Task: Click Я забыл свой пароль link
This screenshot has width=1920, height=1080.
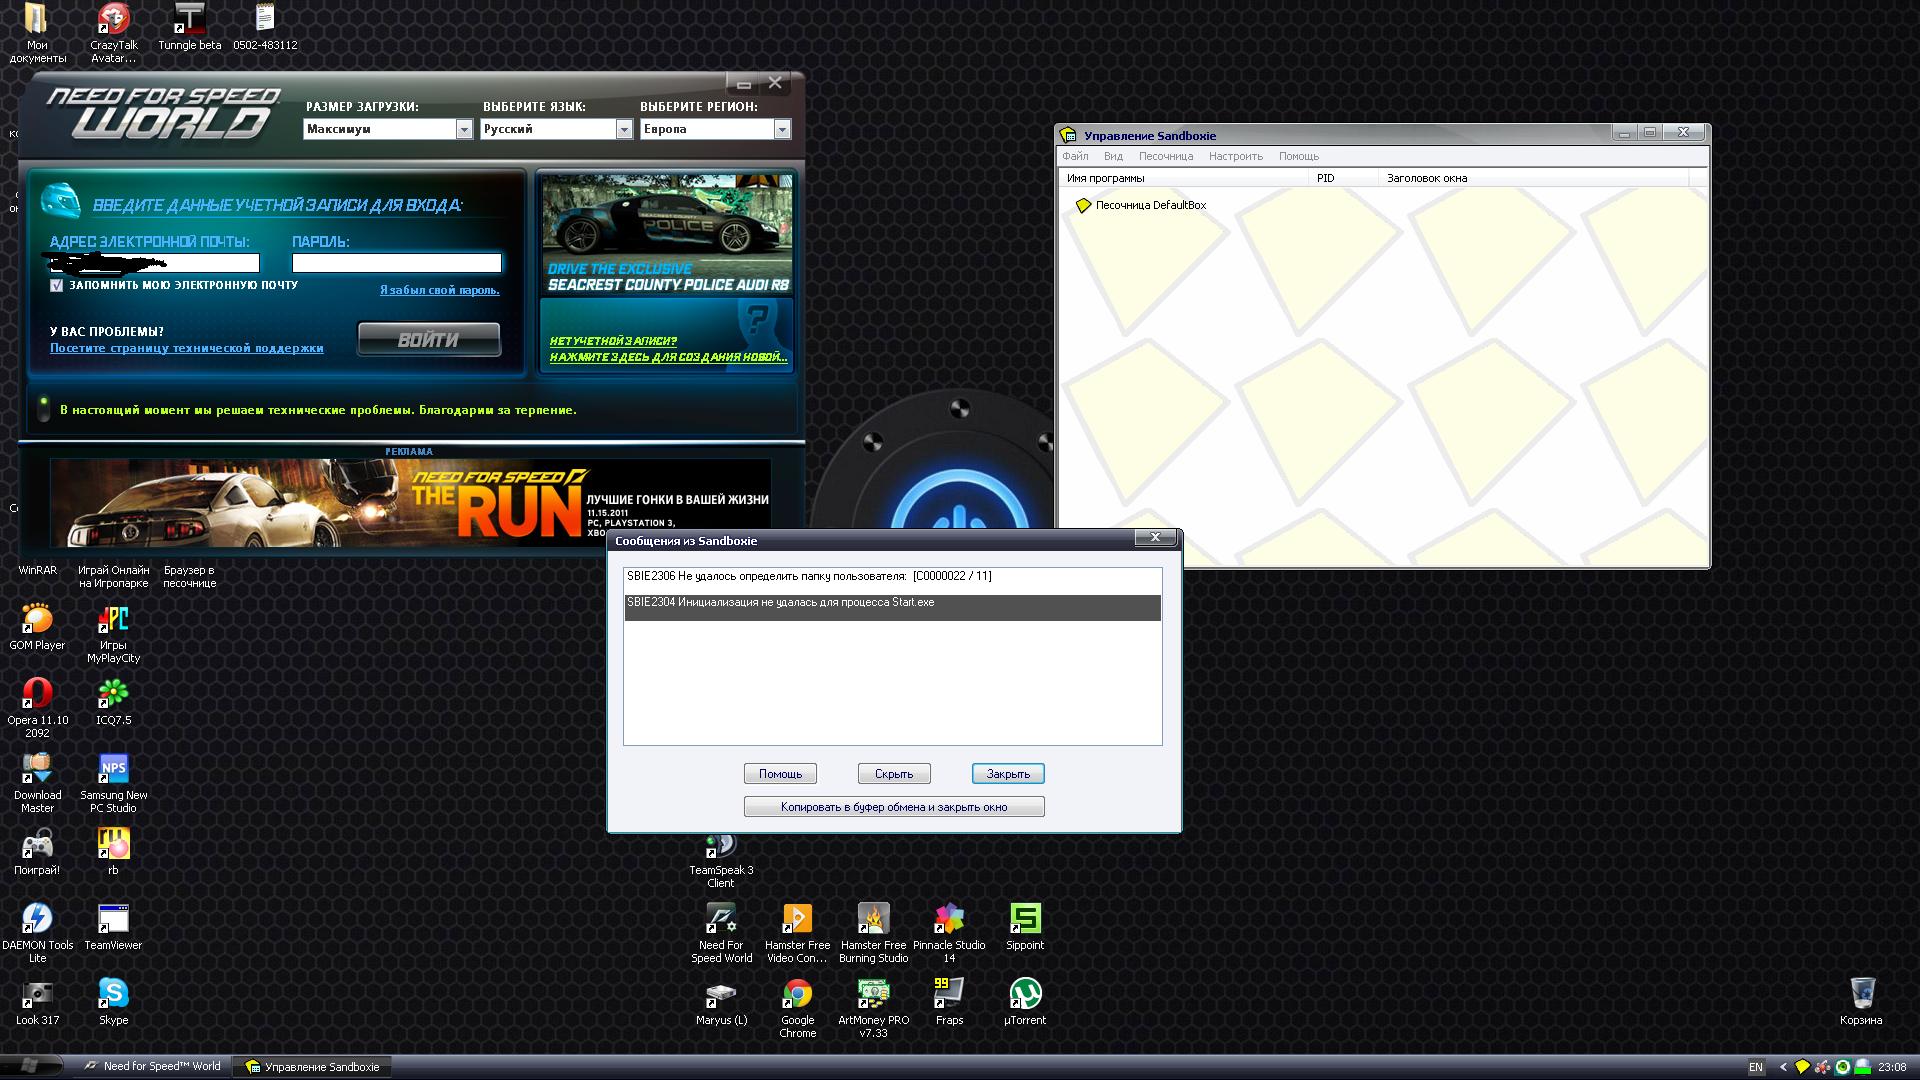Action: 439,290
